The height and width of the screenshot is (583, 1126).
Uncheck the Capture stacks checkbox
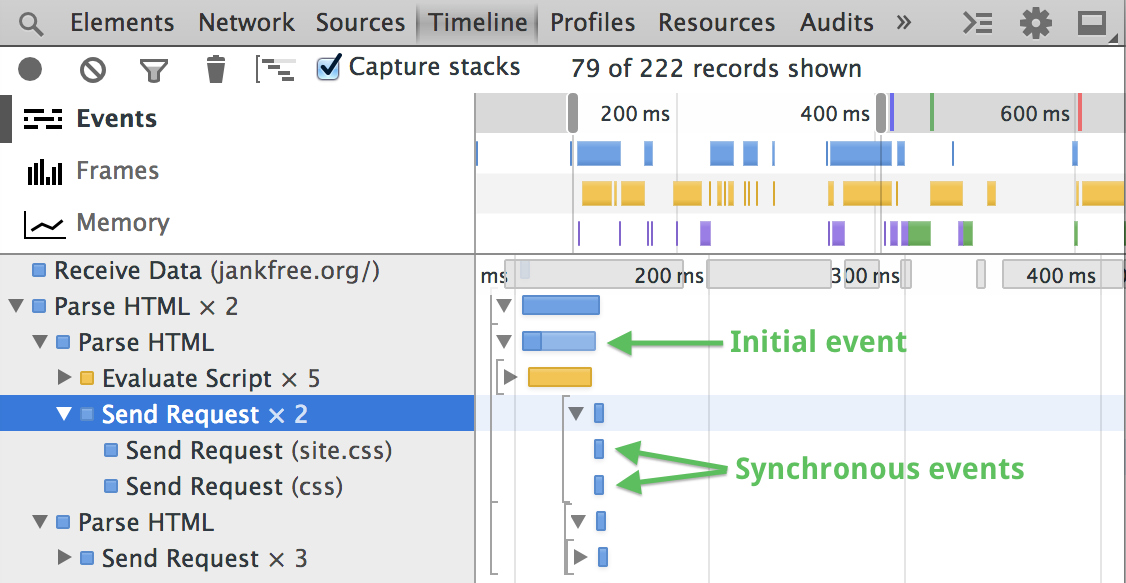click(x=328, y=68)
